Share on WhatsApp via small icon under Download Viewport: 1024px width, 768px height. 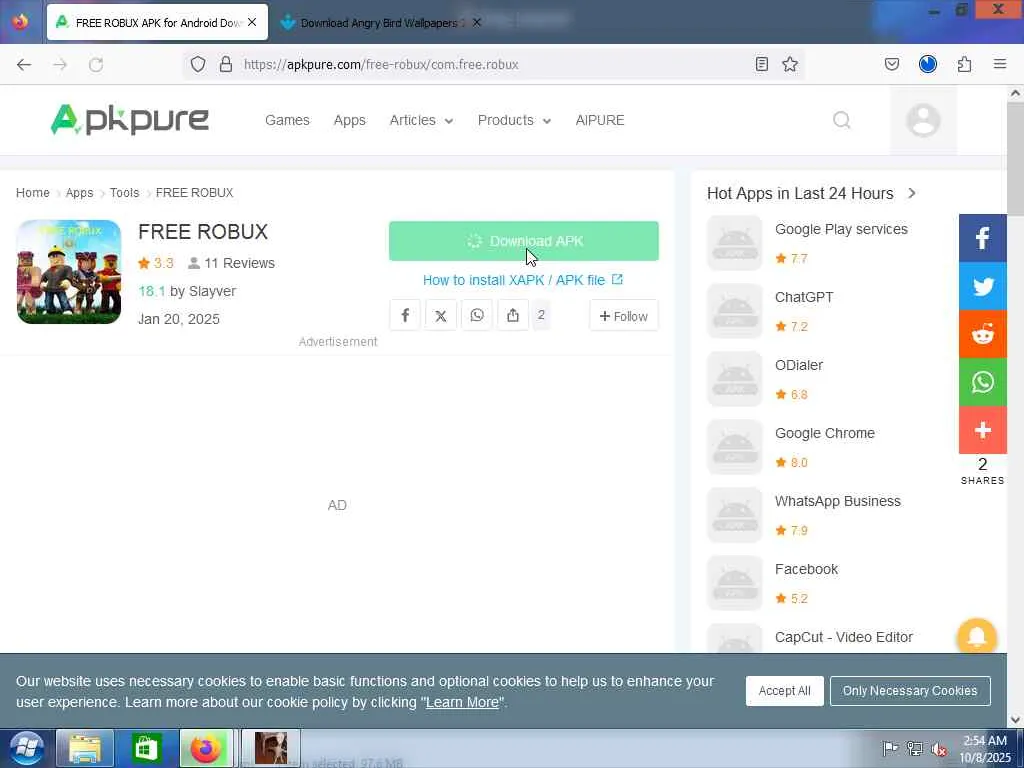[x=477, y=315]
